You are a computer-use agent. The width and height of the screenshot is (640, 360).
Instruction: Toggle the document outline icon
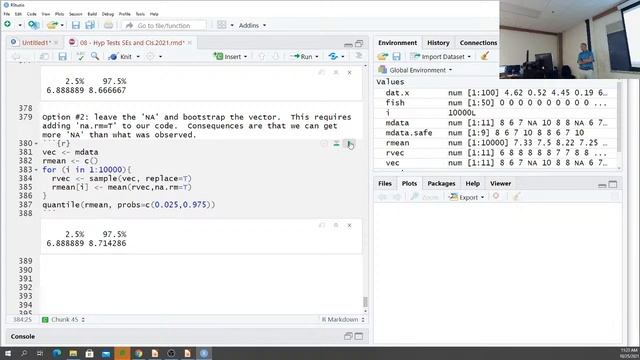(x=358, y=56)
